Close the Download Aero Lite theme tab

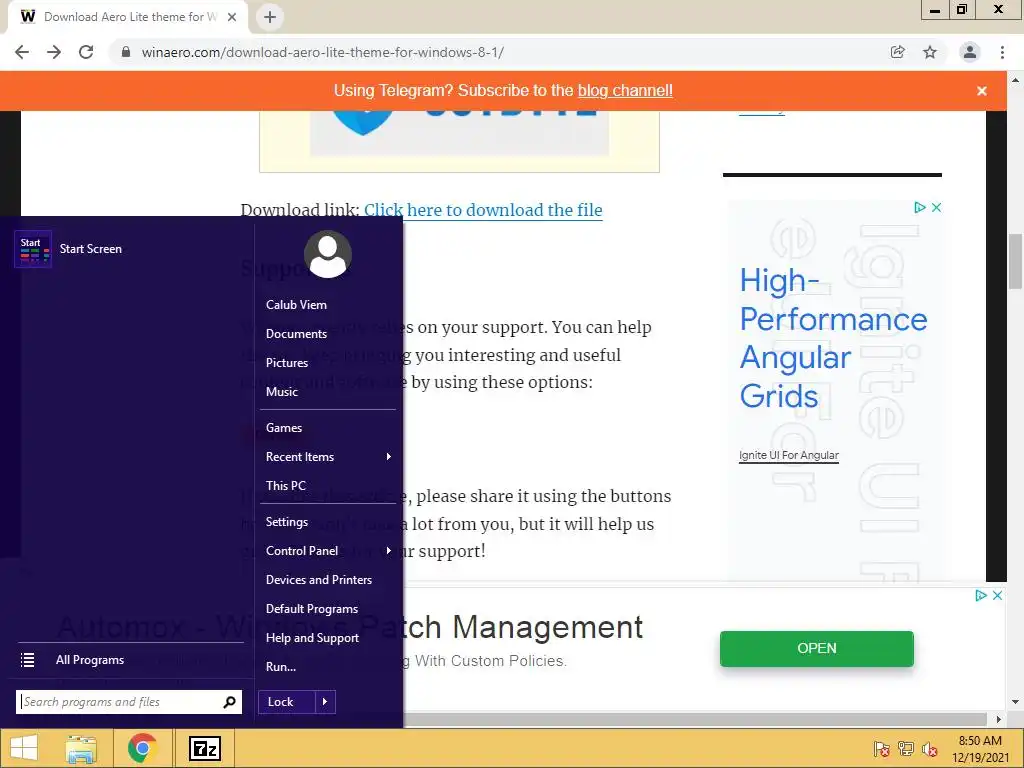tap(232, 17)
